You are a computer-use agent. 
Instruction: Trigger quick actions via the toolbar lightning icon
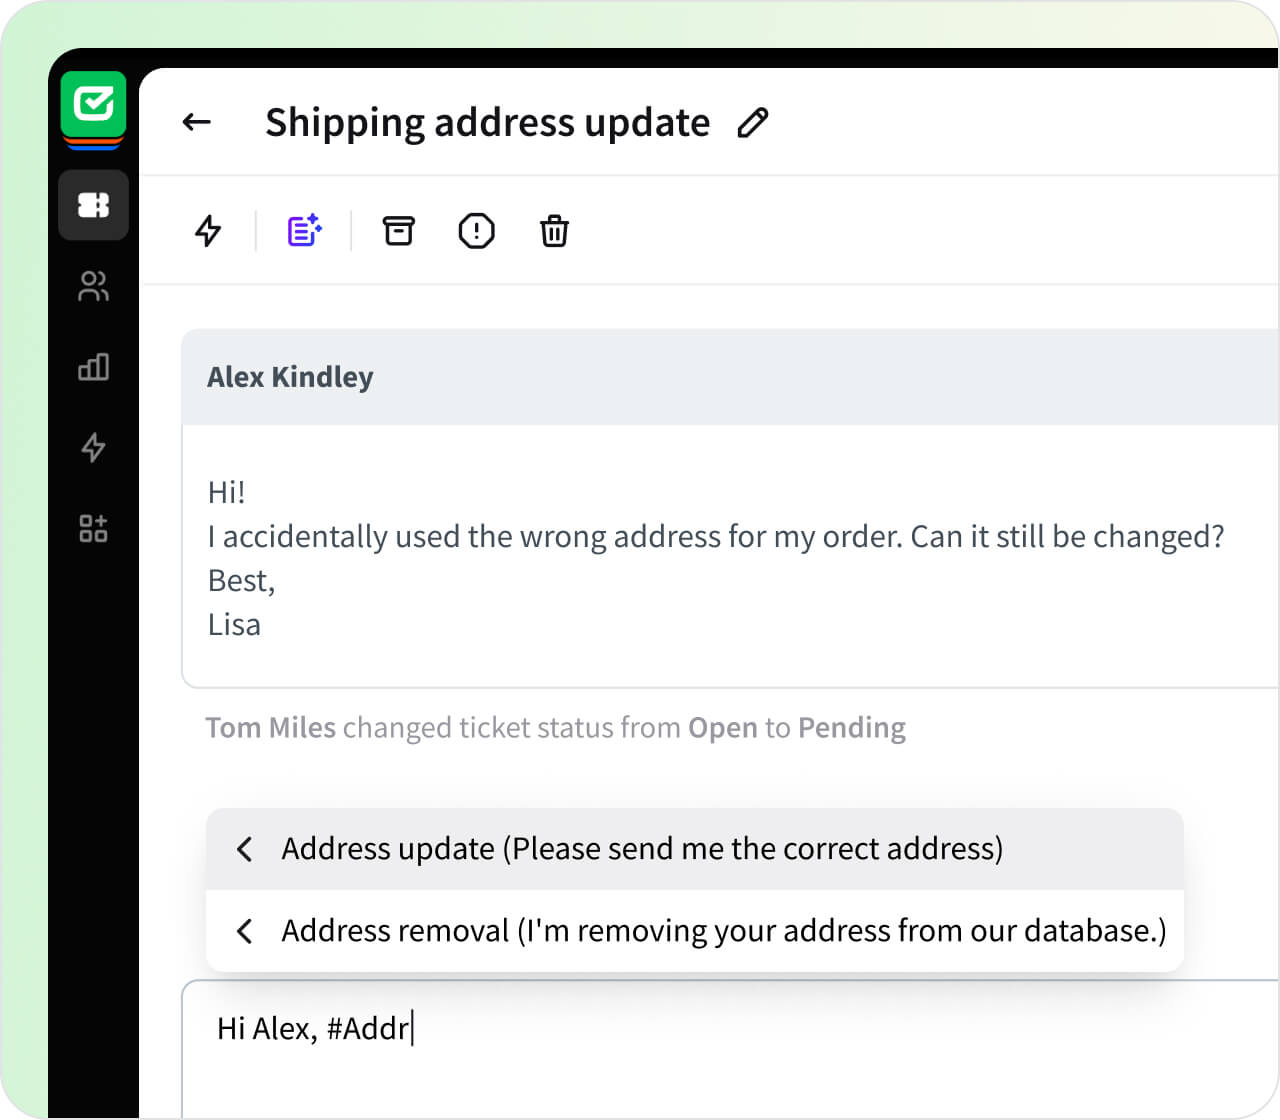[208, 230]
